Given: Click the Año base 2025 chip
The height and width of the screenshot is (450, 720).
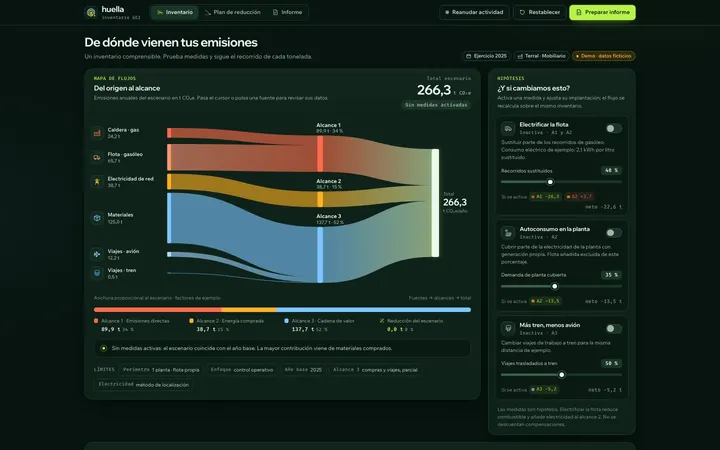Looking at the screenshot, I should click(303, 370).
